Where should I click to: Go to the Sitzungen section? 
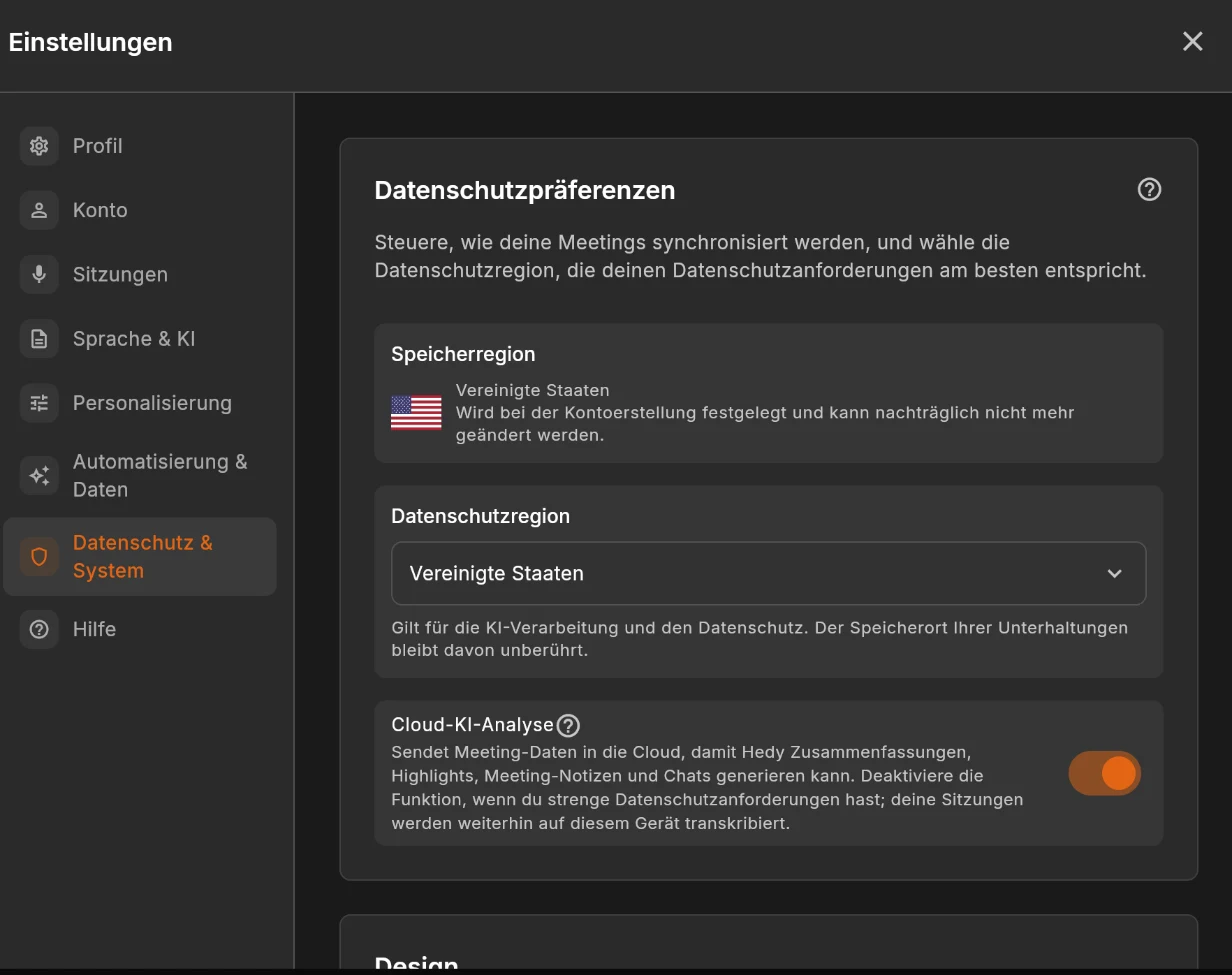pos(140,274)
